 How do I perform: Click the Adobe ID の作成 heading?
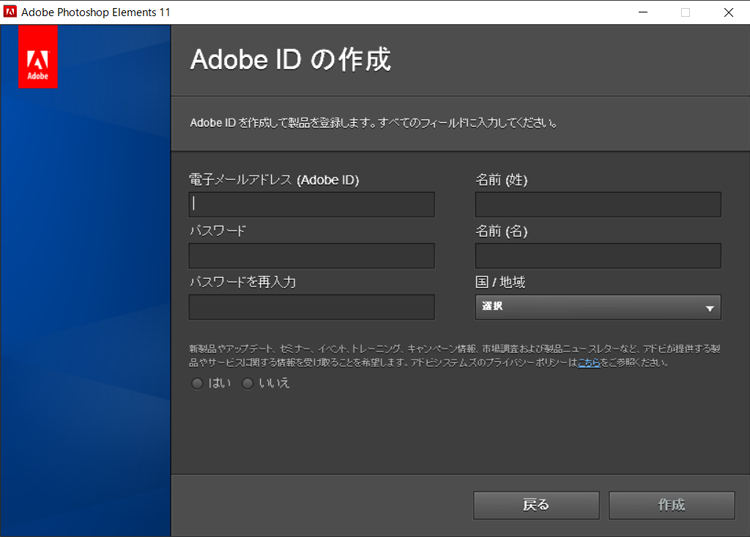pos(290,60)
